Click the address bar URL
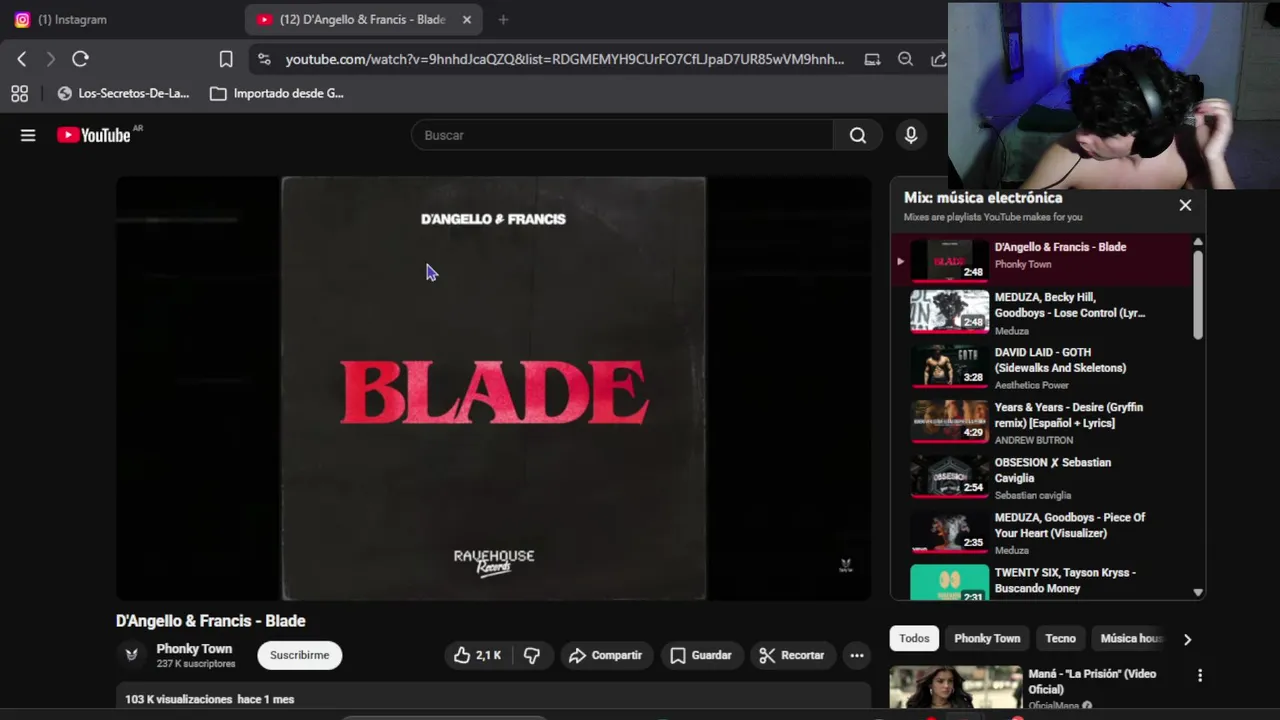Viewport: 1280px width, 720px height. pos(564,59)
